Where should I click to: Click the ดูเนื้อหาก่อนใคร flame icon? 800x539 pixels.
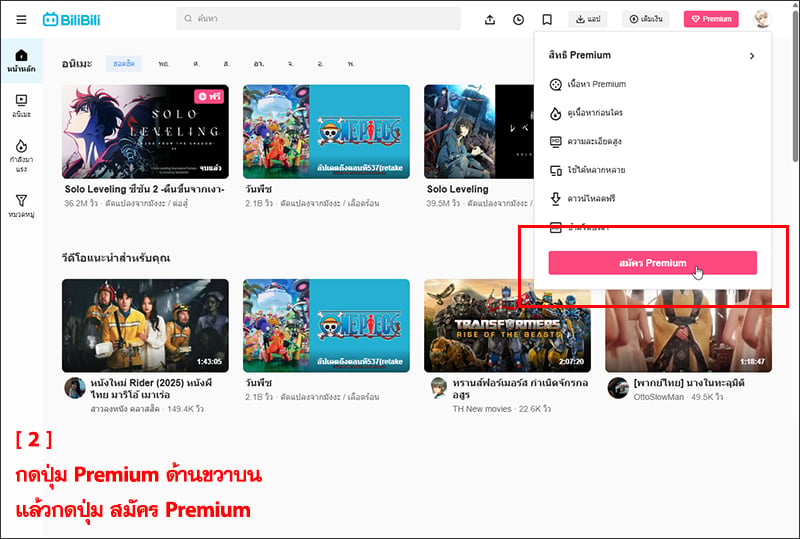coord(556,113)
